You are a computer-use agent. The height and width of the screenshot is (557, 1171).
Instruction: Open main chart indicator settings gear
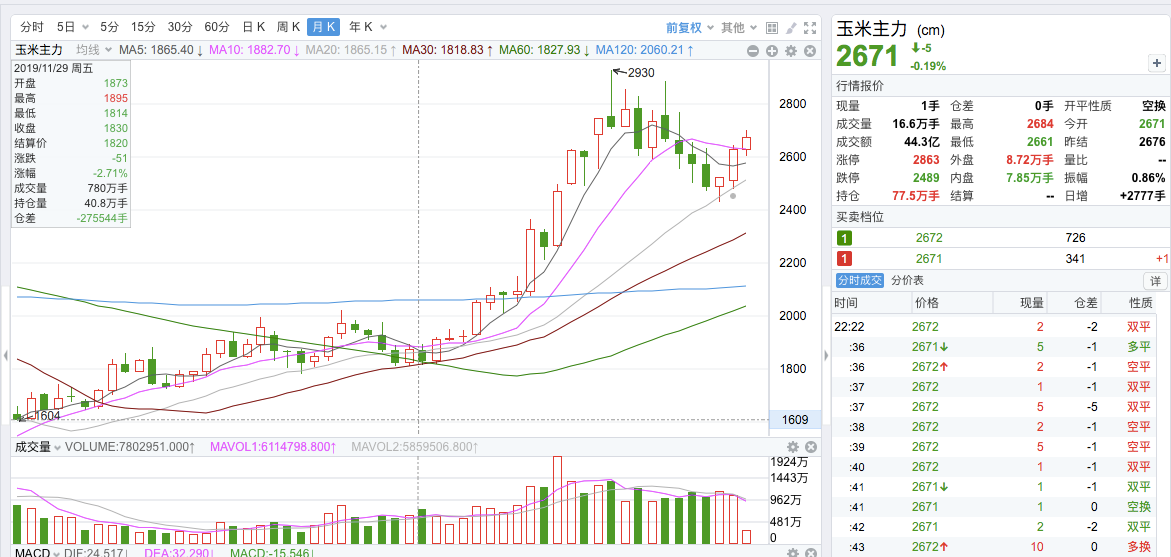pyautogui.click(x=791, y=51)
